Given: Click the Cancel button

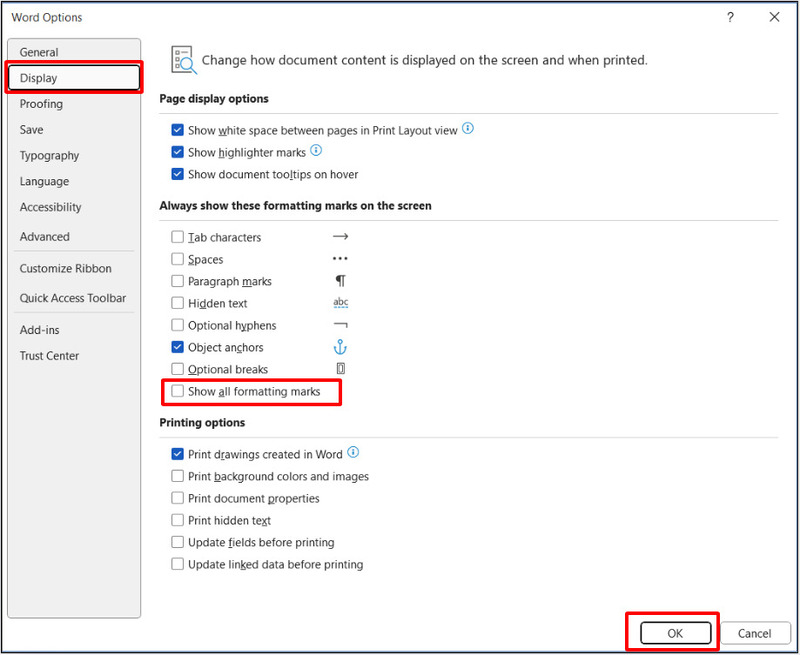Looking at the screenshot, I should (x=754, y=633).
